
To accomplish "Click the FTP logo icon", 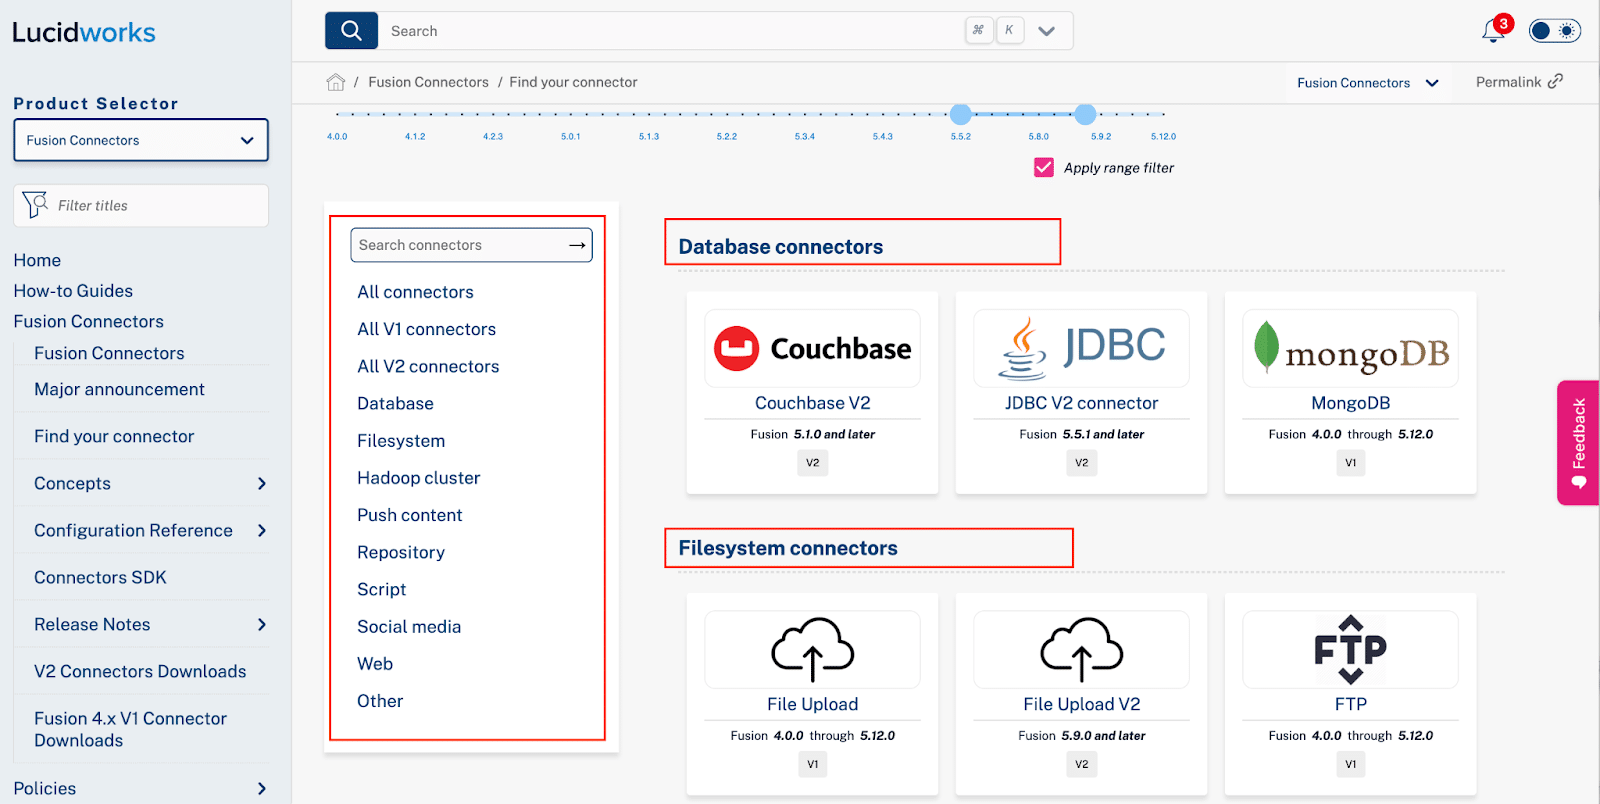I will (1350, 650).
